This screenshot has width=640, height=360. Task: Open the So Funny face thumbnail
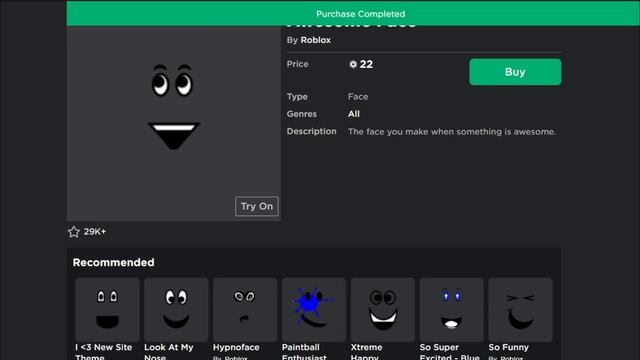520,310
